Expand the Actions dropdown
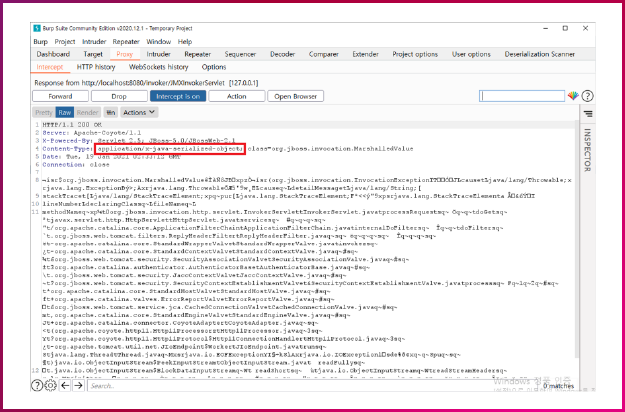 pyautogui.click(x=139, y=112)
